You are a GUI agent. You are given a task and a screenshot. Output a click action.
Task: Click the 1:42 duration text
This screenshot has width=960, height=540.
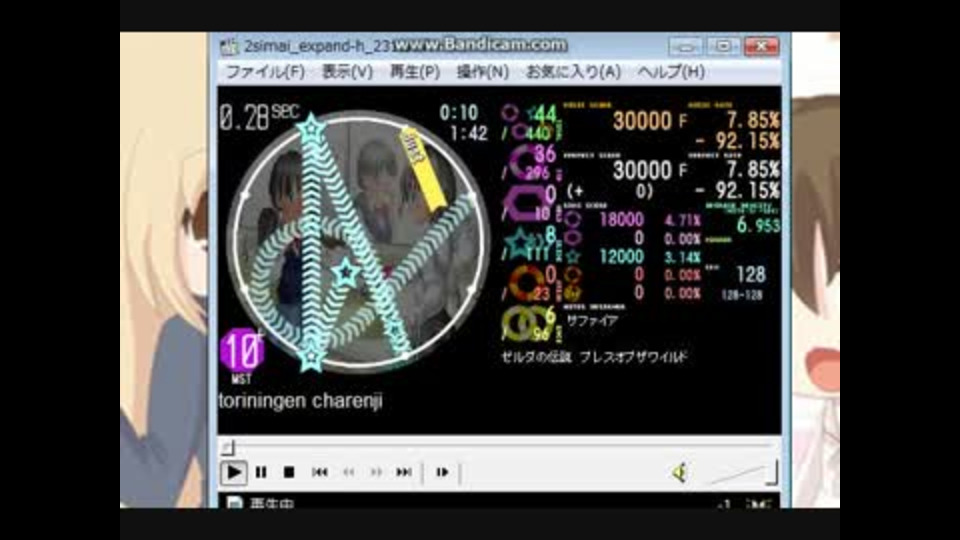click(468, 133)
